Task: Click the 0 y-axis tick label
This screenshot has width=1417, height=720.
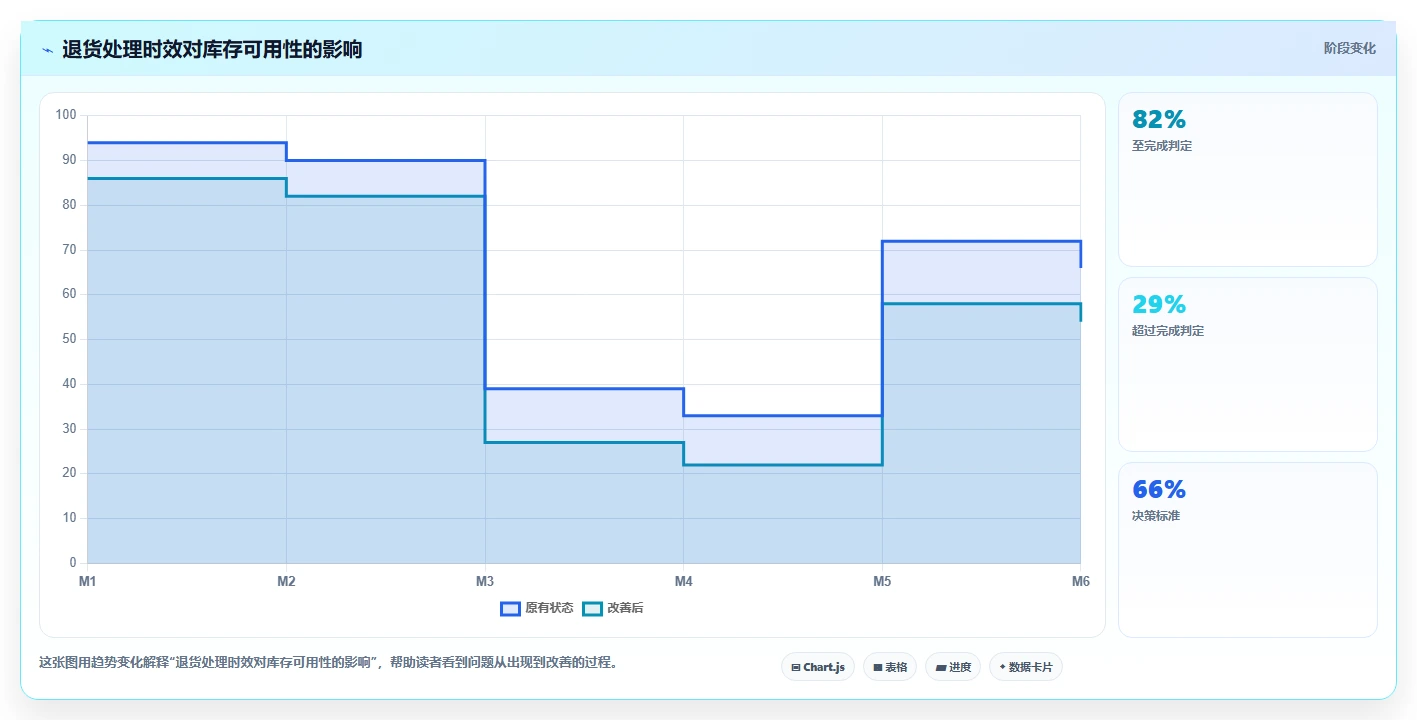Action: pyautogui.click(x=73, y=563)
